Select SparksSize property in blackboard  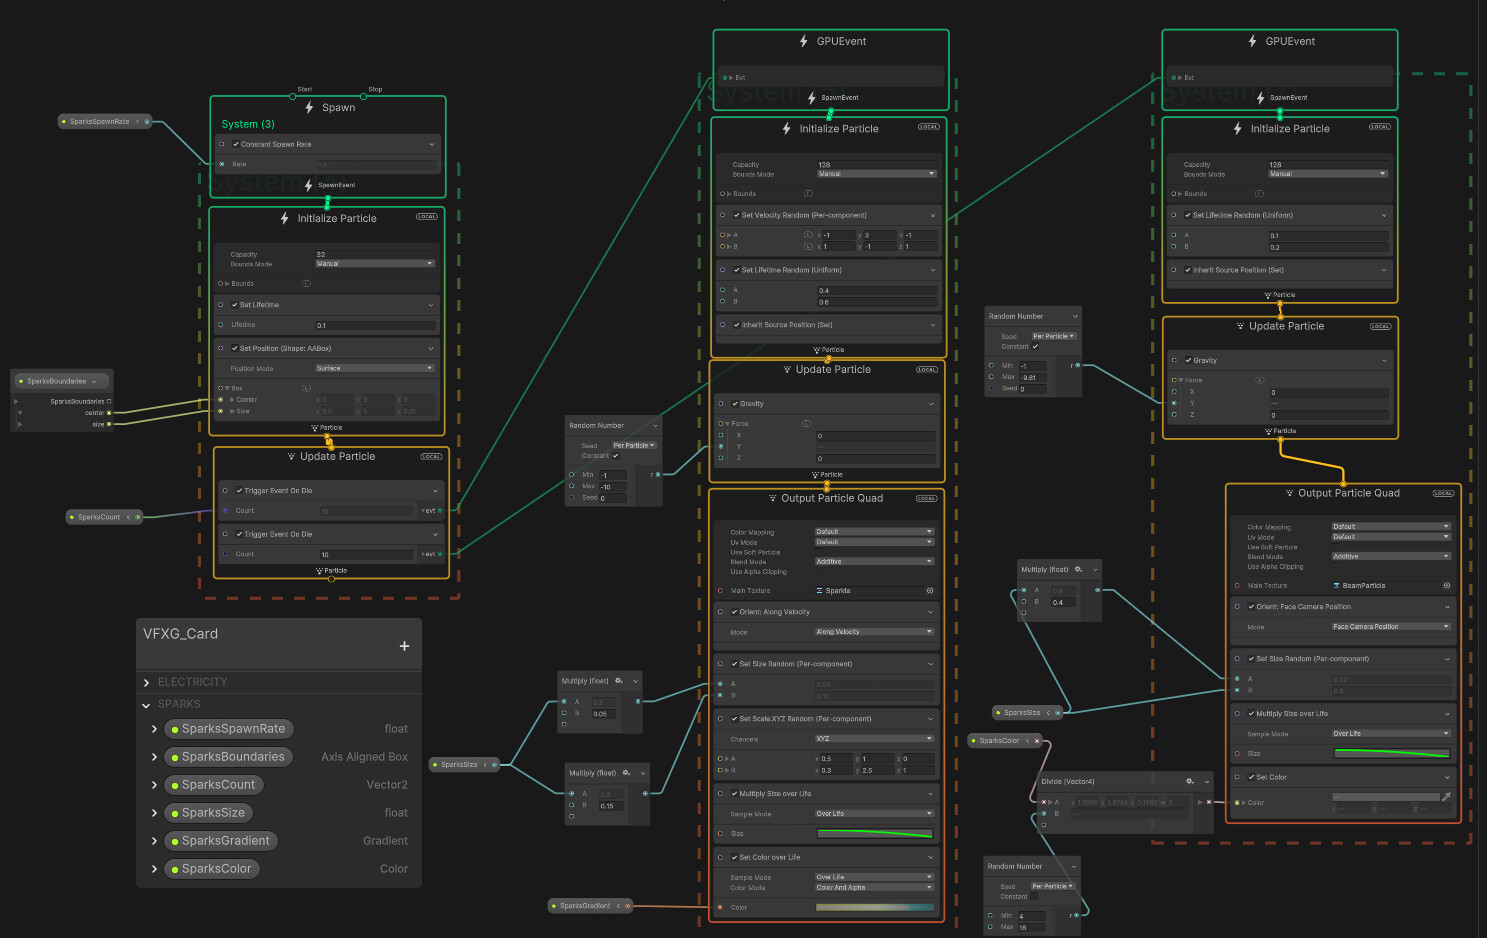(x=209, y=813)
